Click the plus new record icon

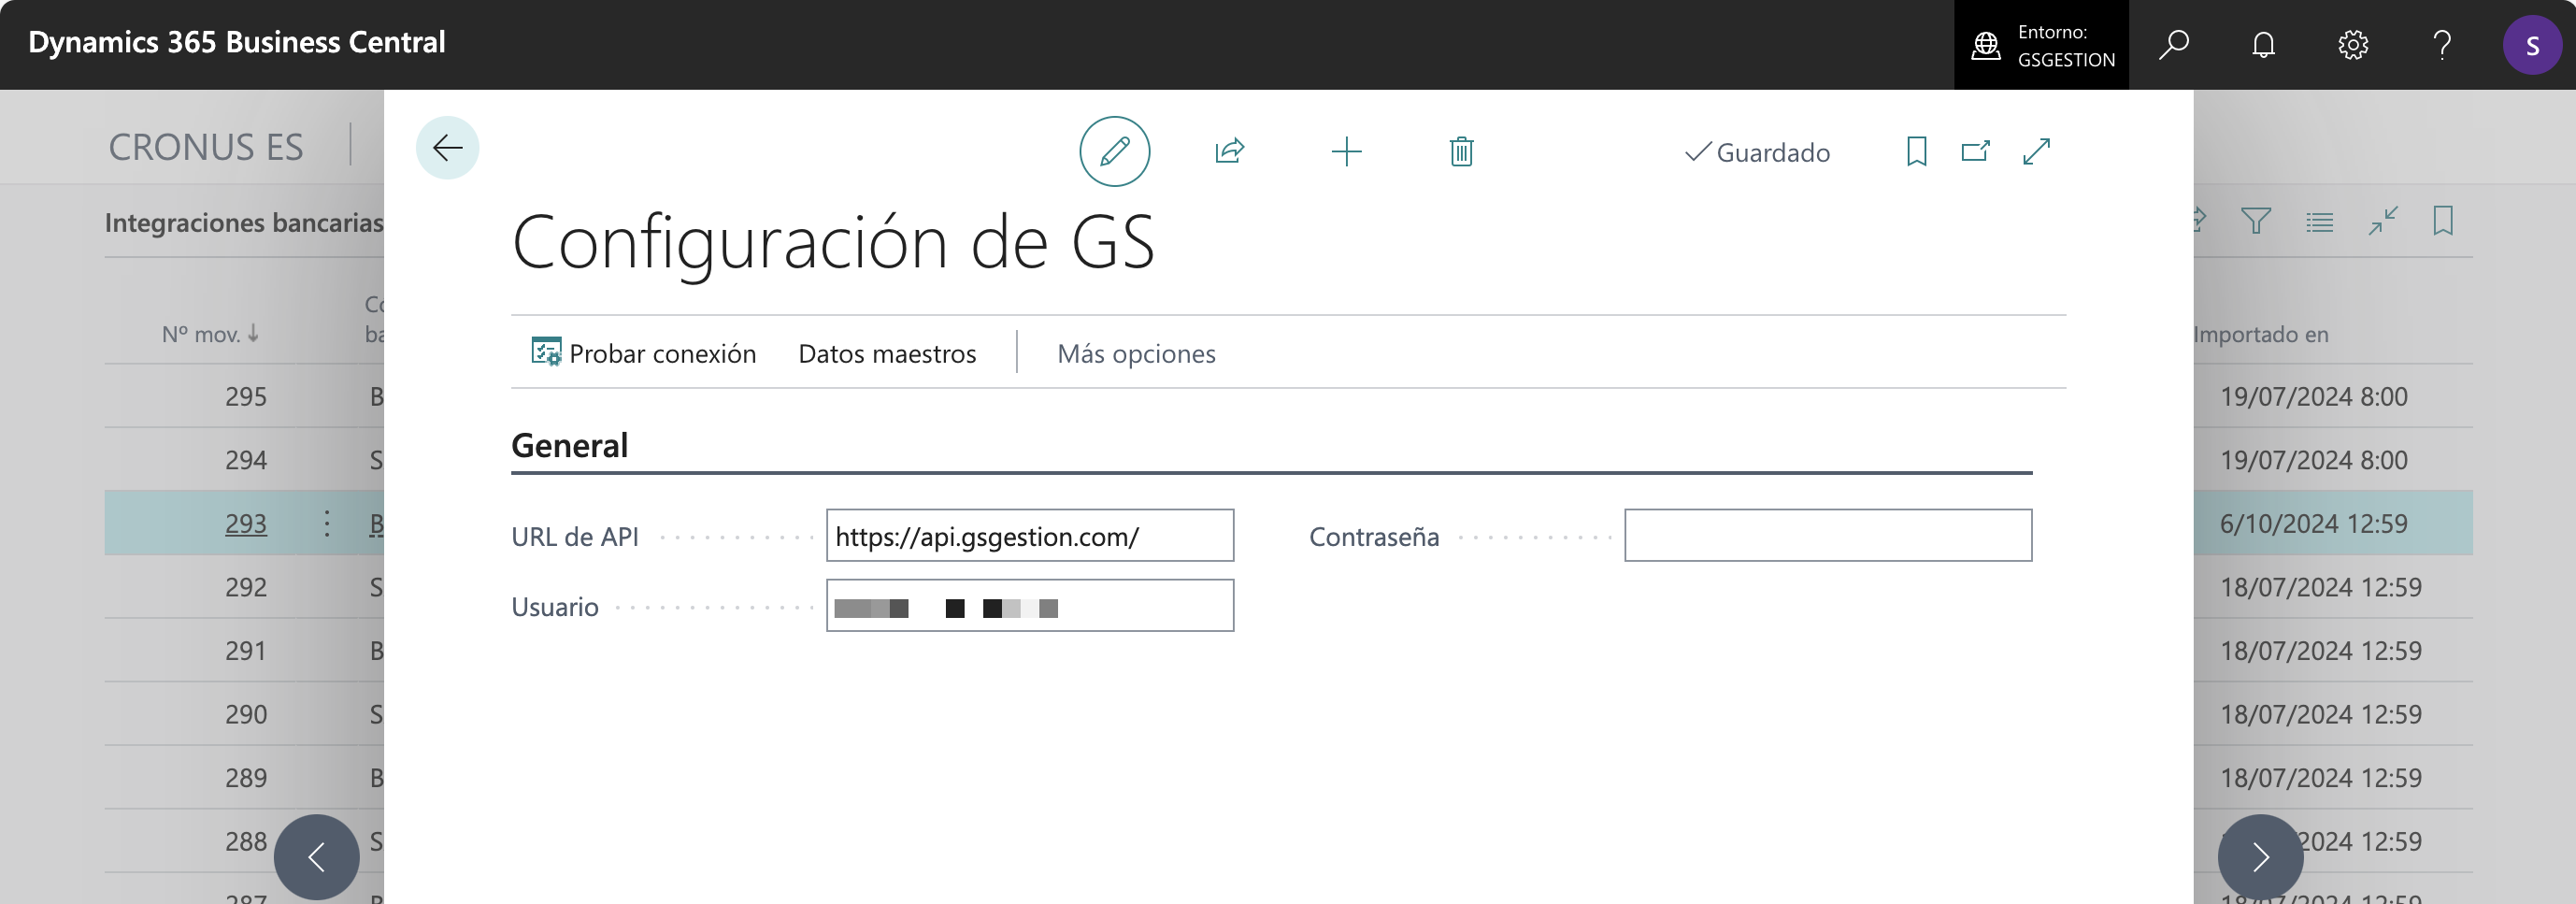1346,152
